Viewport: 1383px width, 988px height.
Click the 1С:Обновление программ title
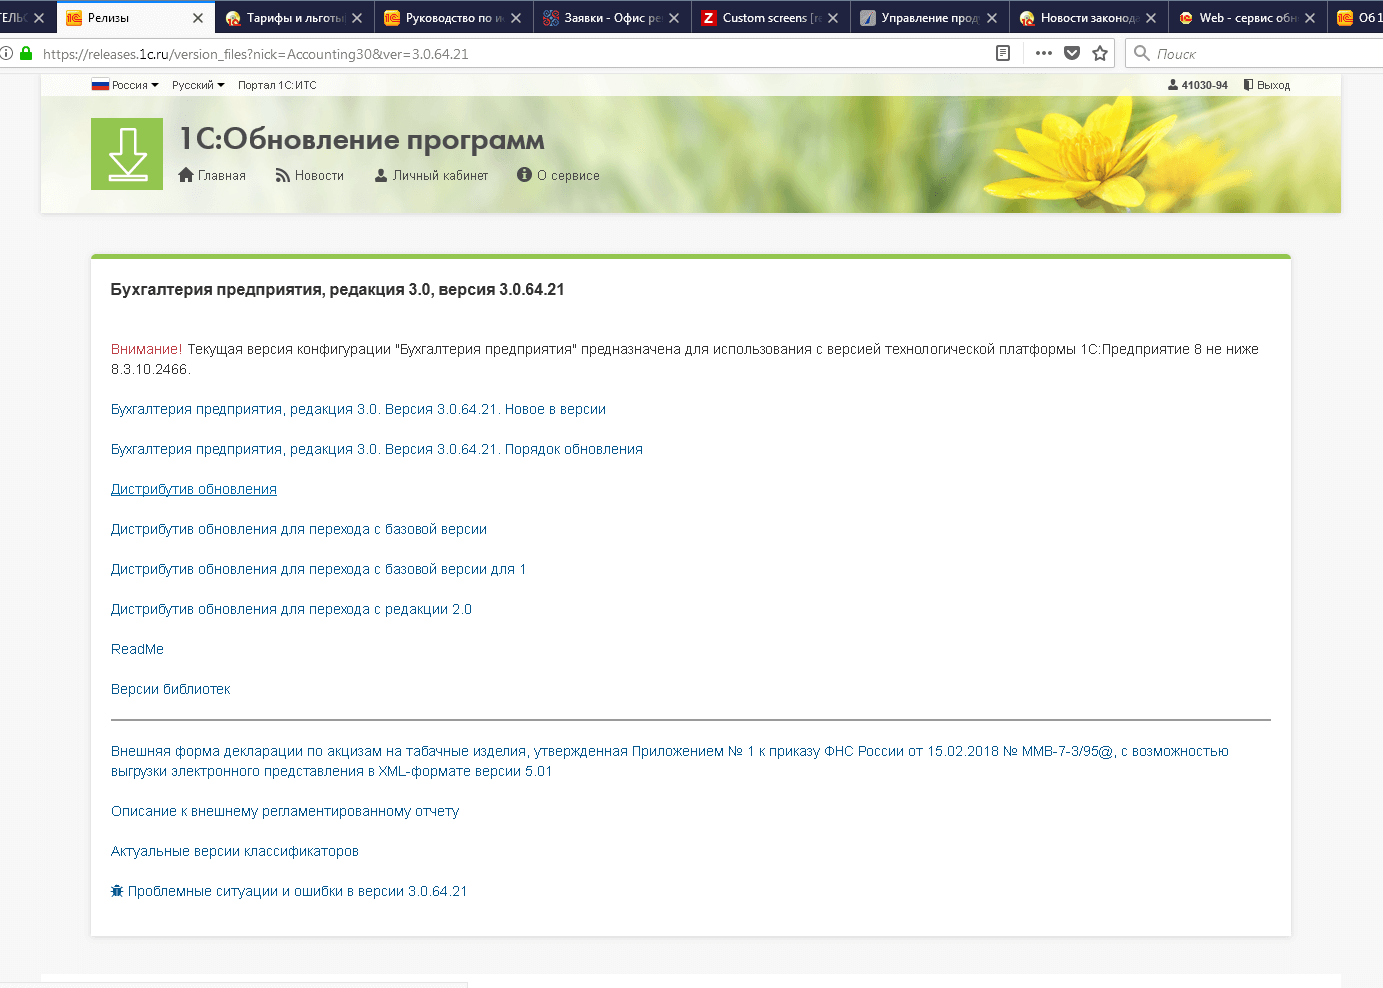pos(362,140)
